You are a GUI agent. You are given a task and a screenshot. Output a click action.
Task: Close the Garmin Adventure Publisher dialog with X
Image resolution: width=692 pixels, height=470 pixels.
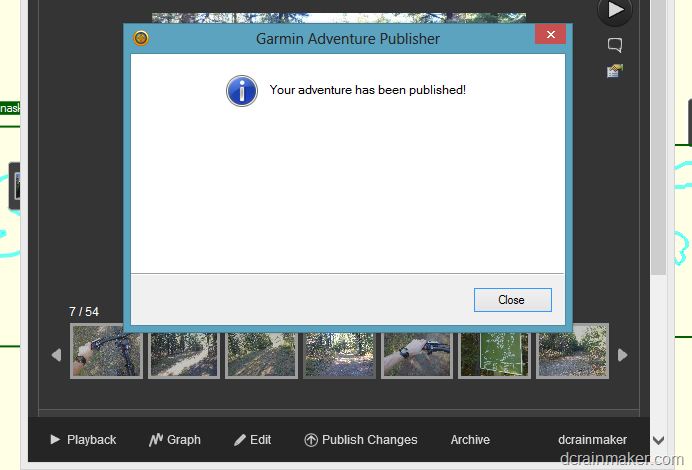[550, 34]
